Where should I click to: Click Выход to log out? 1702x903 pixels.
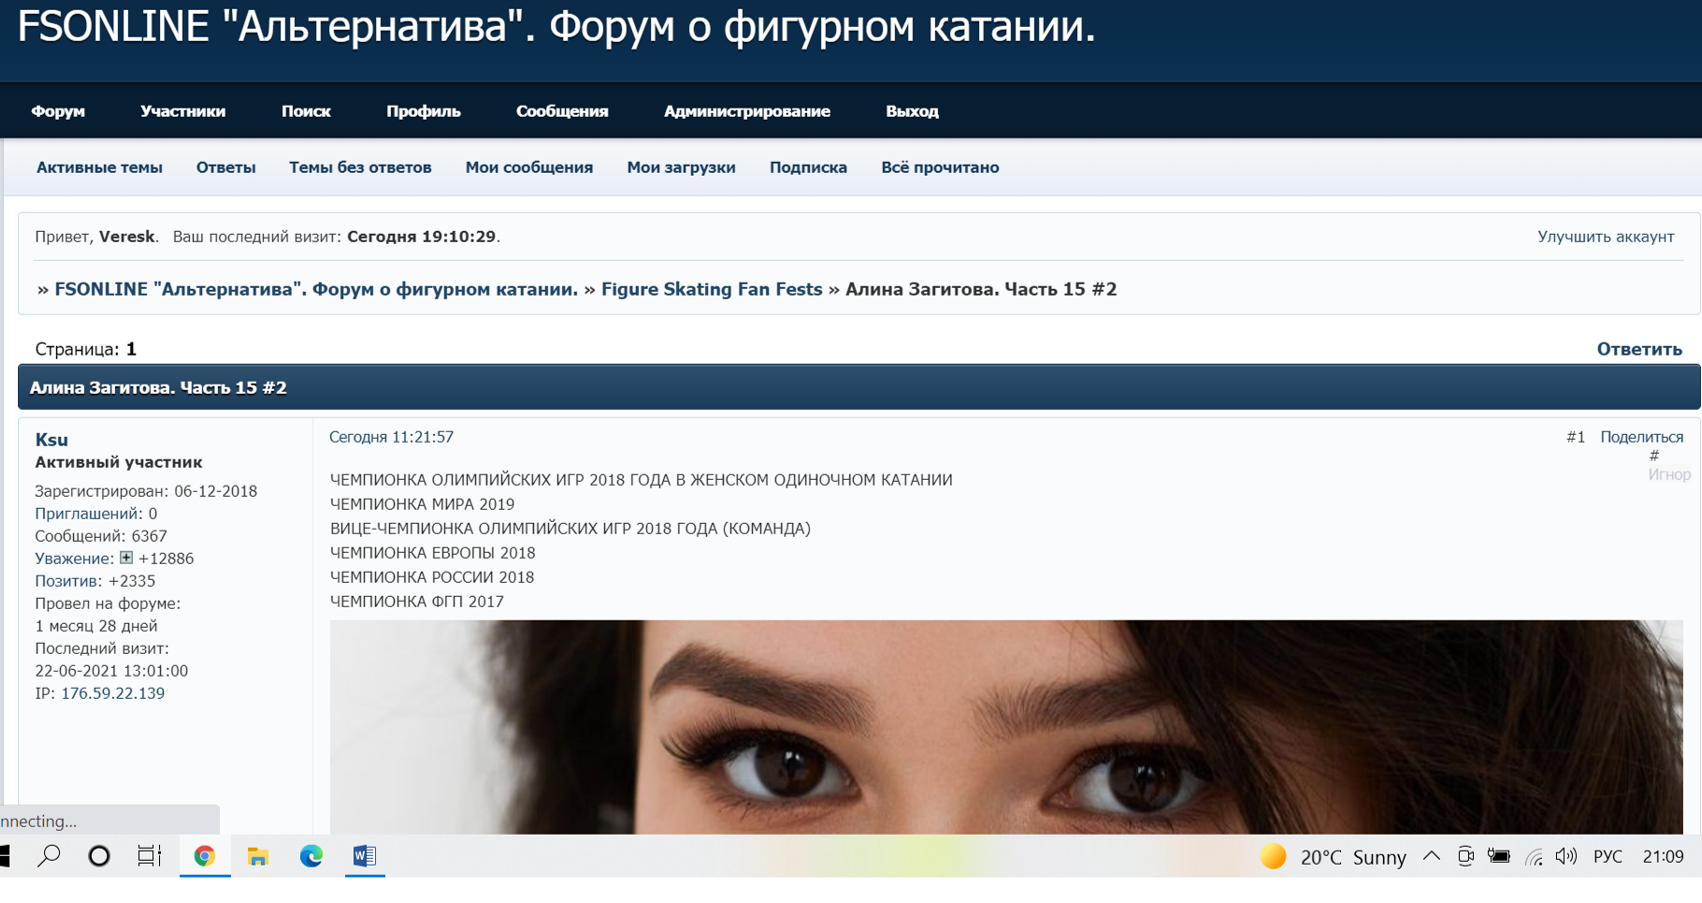tap(912, 111)
